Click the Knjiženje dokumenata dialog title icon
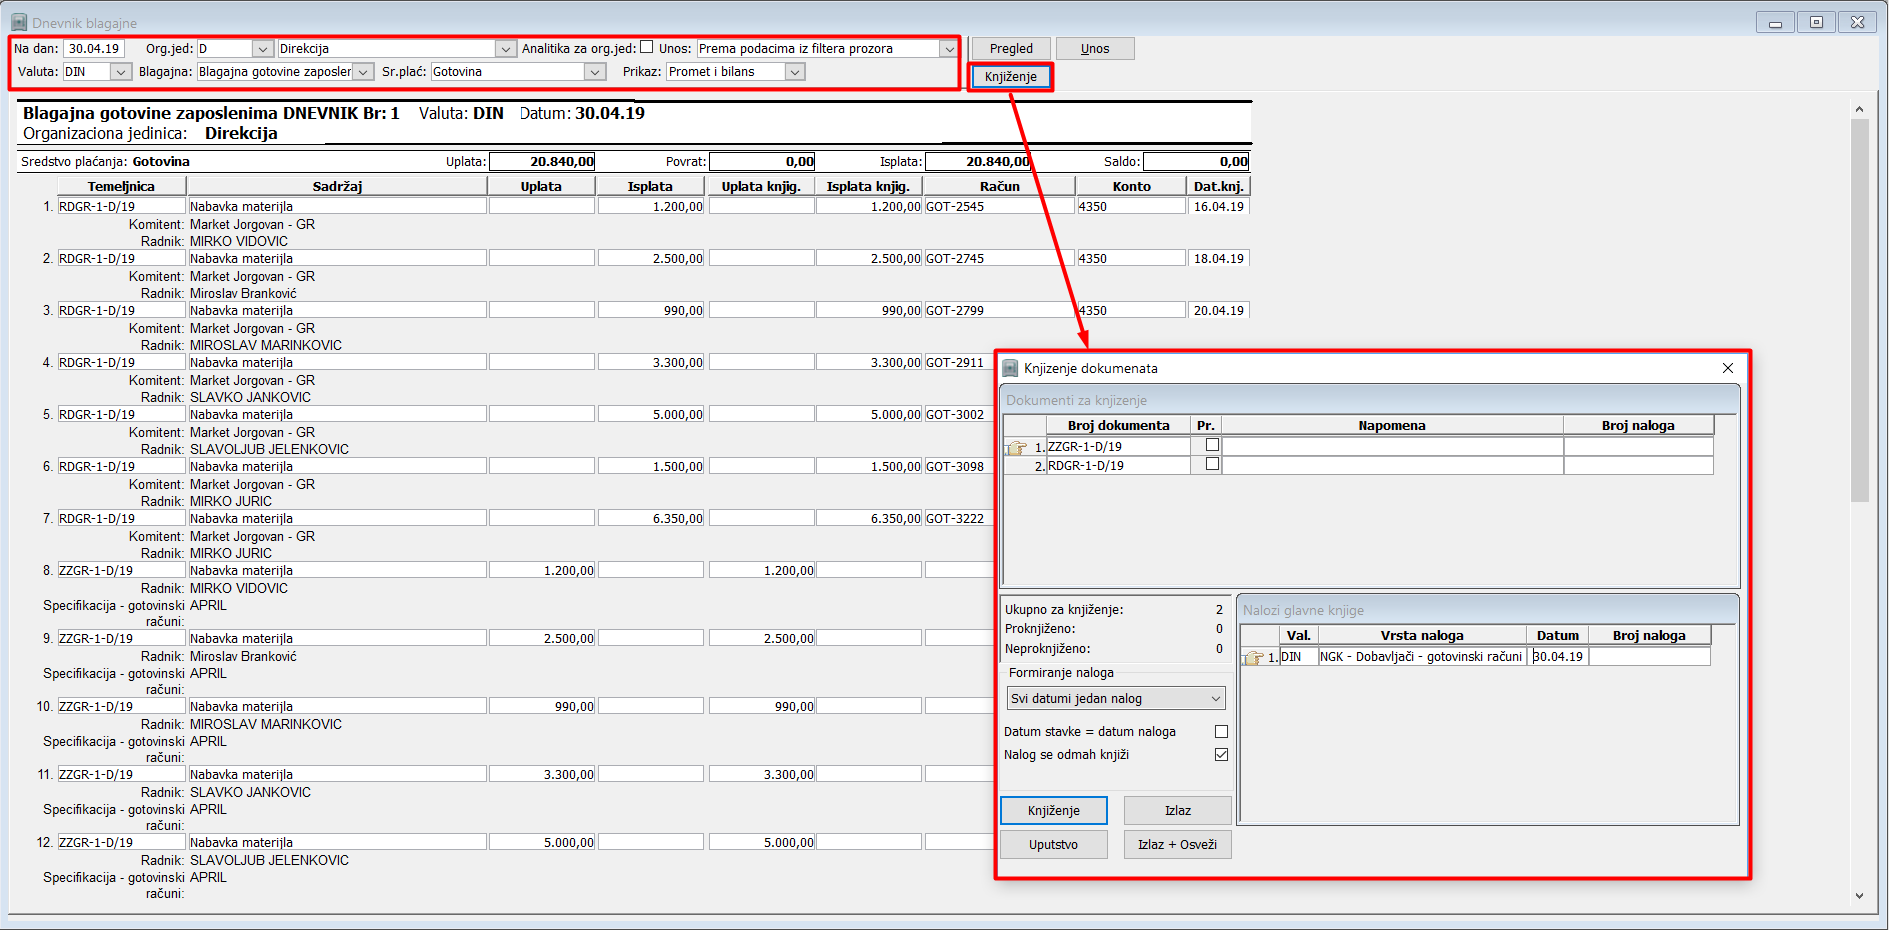1889x930 pixels. click(1011, 368)
